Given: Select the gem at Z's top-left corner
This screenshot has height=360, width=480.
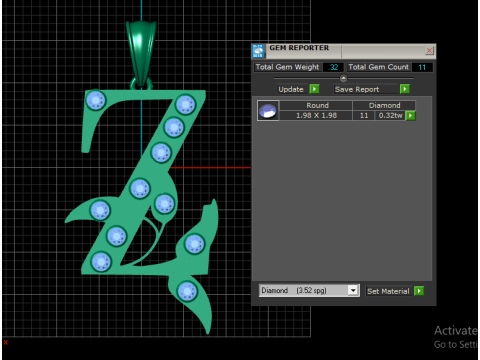Looking at the screenshot, I should tap(96, 100).
